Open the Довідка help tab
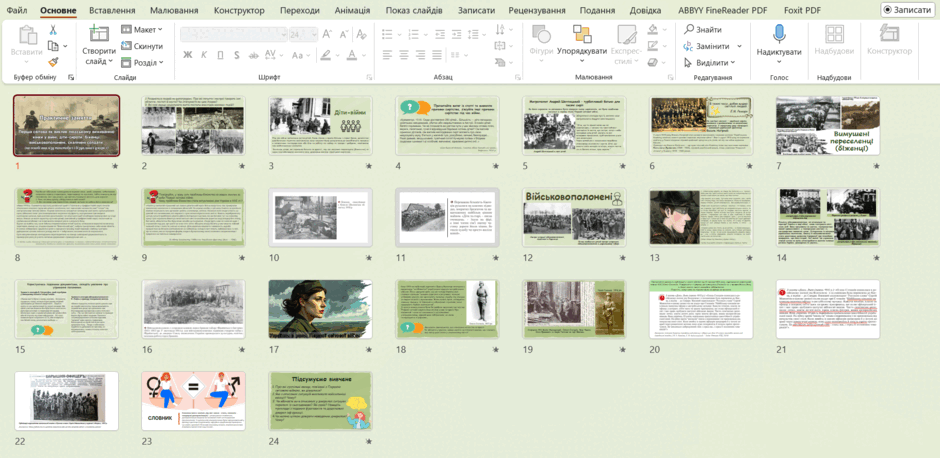Image resolution: width=940 pixels, height=458 pixels. coord(646,10)
